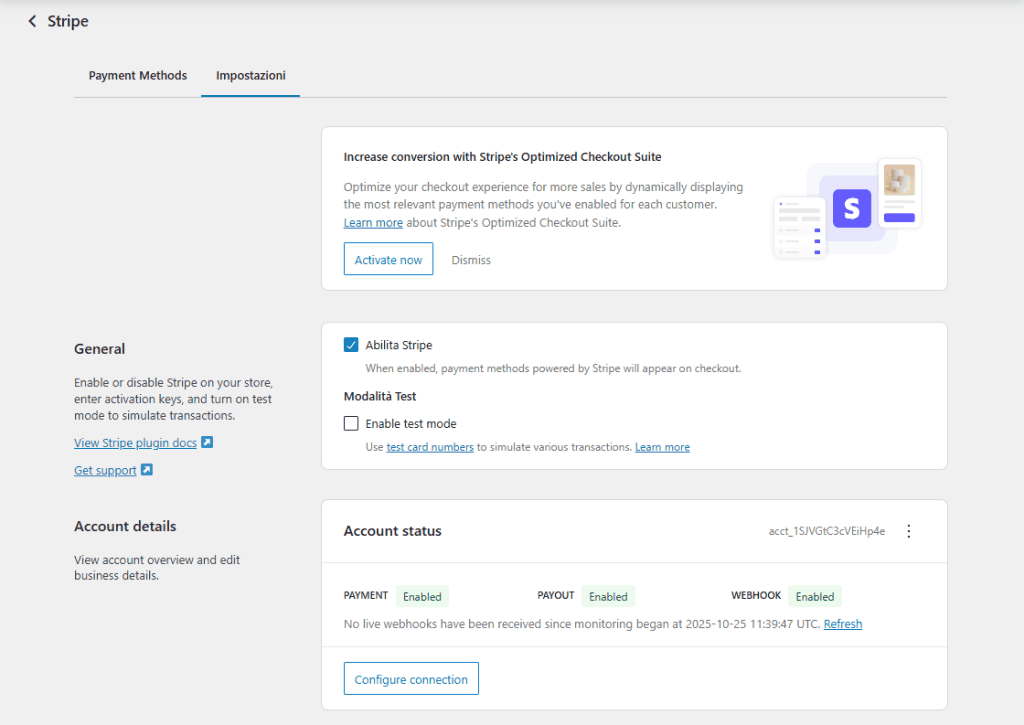Switch to the Payment Methods tab
This screenshot has height=725, width=1024.
tap(137, 75)
